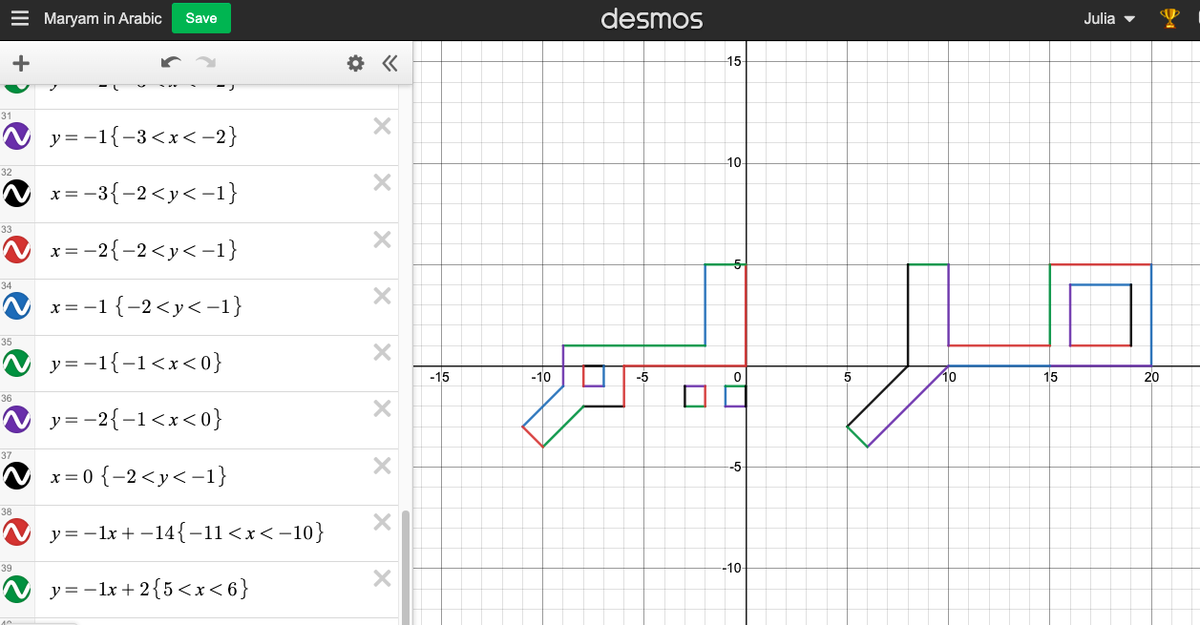The width and height of the screenshot is (1200, 625).
Task: Delete expression 33 x=-2{-2<y<-1}
Action: click(381, 239)
